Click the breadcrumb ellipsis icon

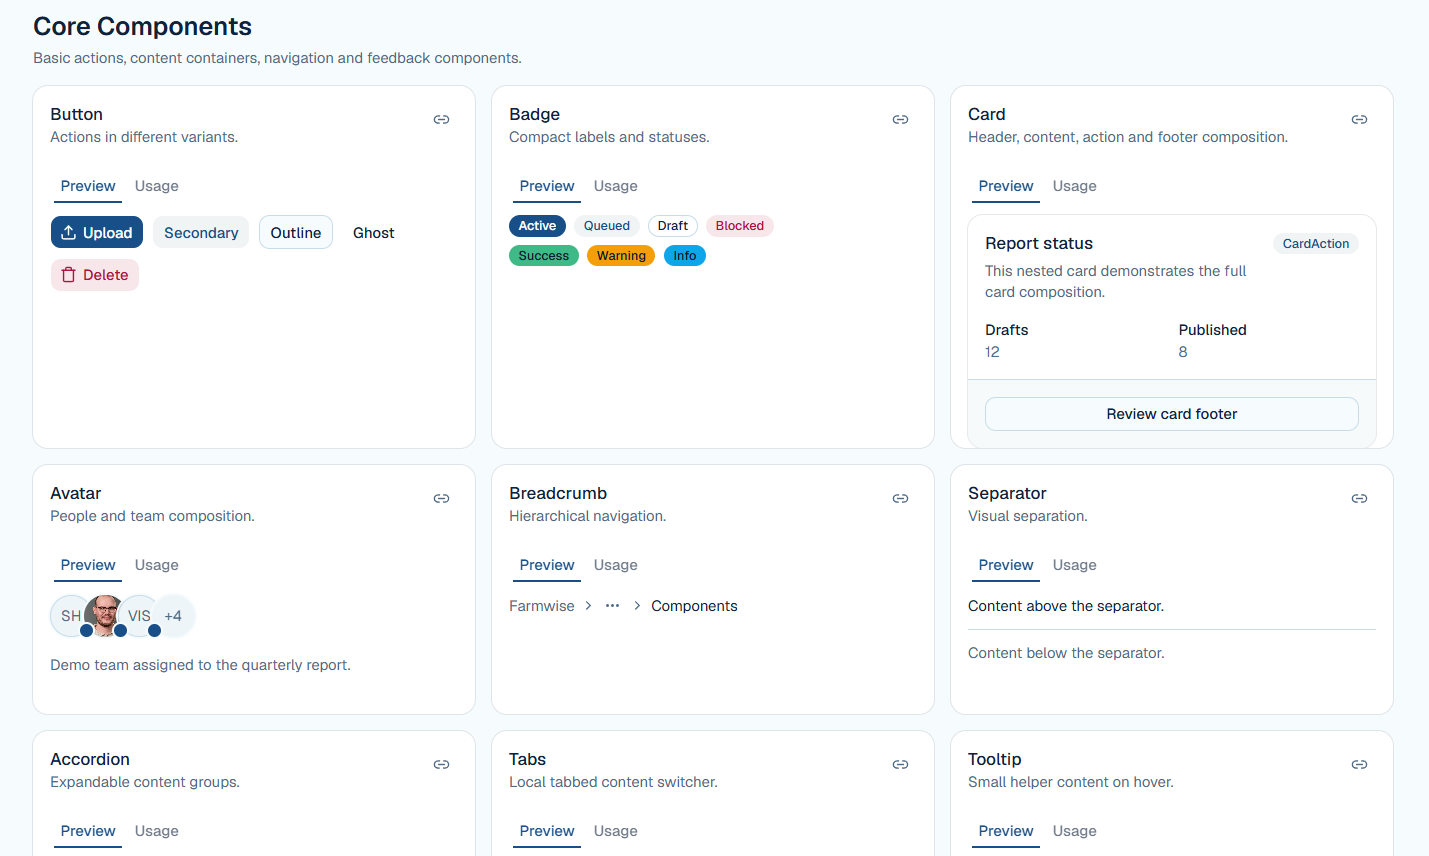(x=612, y=606)
